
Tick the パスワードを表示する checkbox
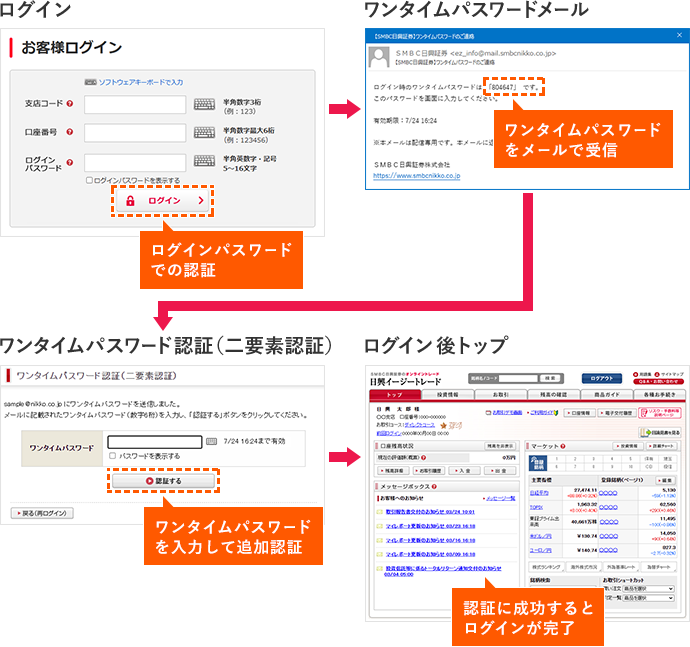coord(113,456)
